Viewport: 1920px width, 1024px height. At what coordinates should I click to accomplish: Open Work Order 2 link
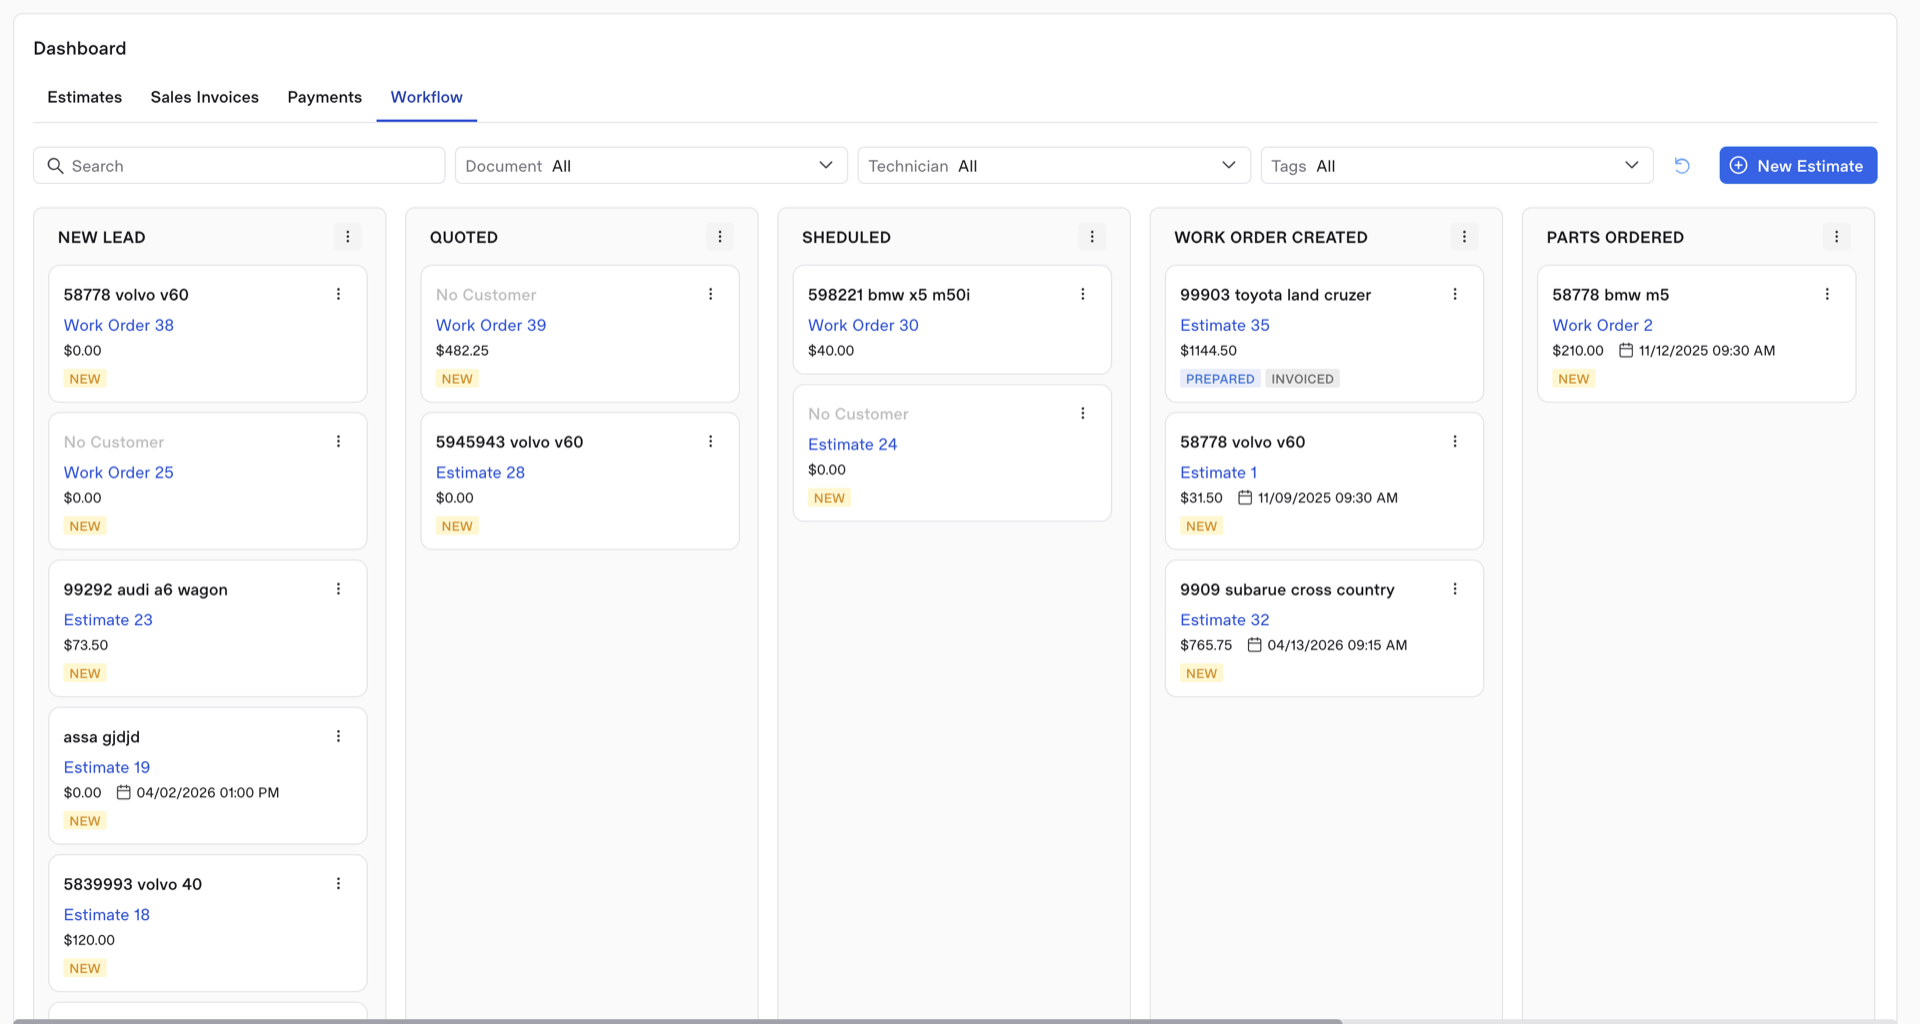click(x=1603, y=325)
